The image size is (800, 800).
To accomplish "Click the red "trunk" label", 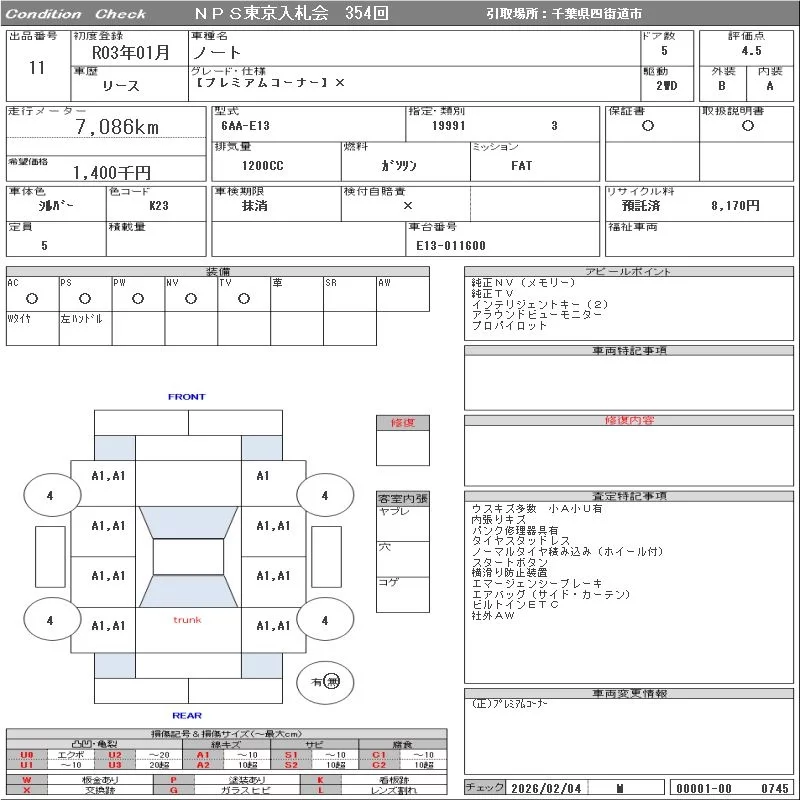I will 187,620.
